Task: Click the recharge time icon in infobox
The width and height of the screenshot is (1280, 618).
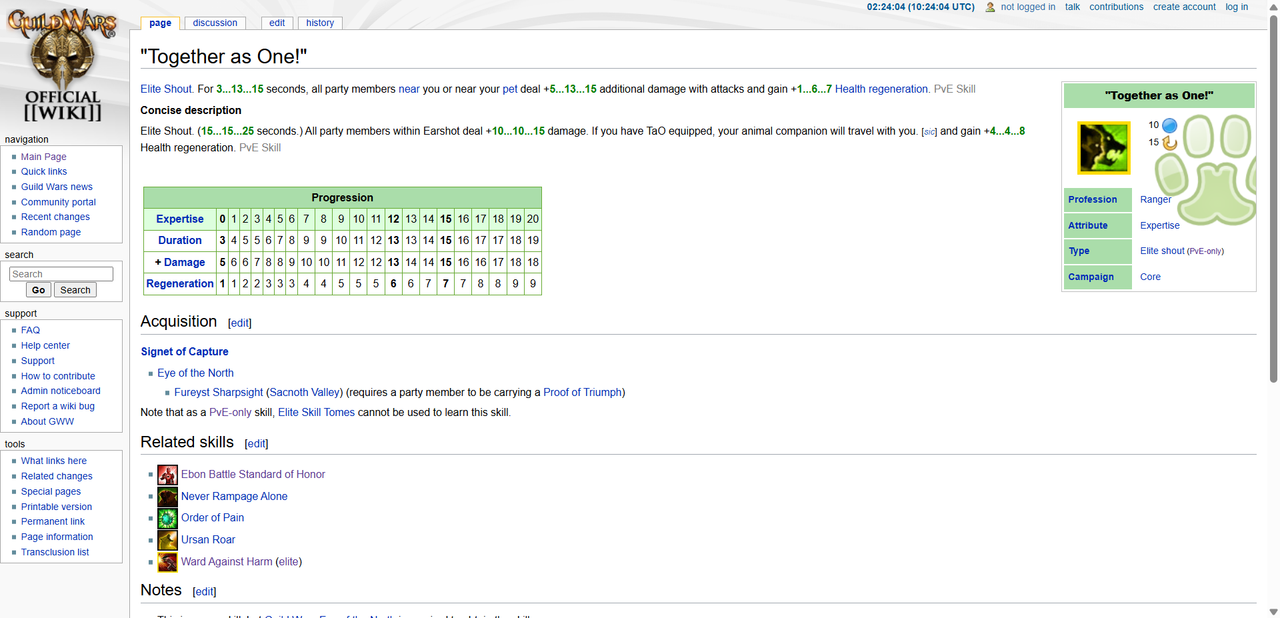Action: (x=1169, y=142)
